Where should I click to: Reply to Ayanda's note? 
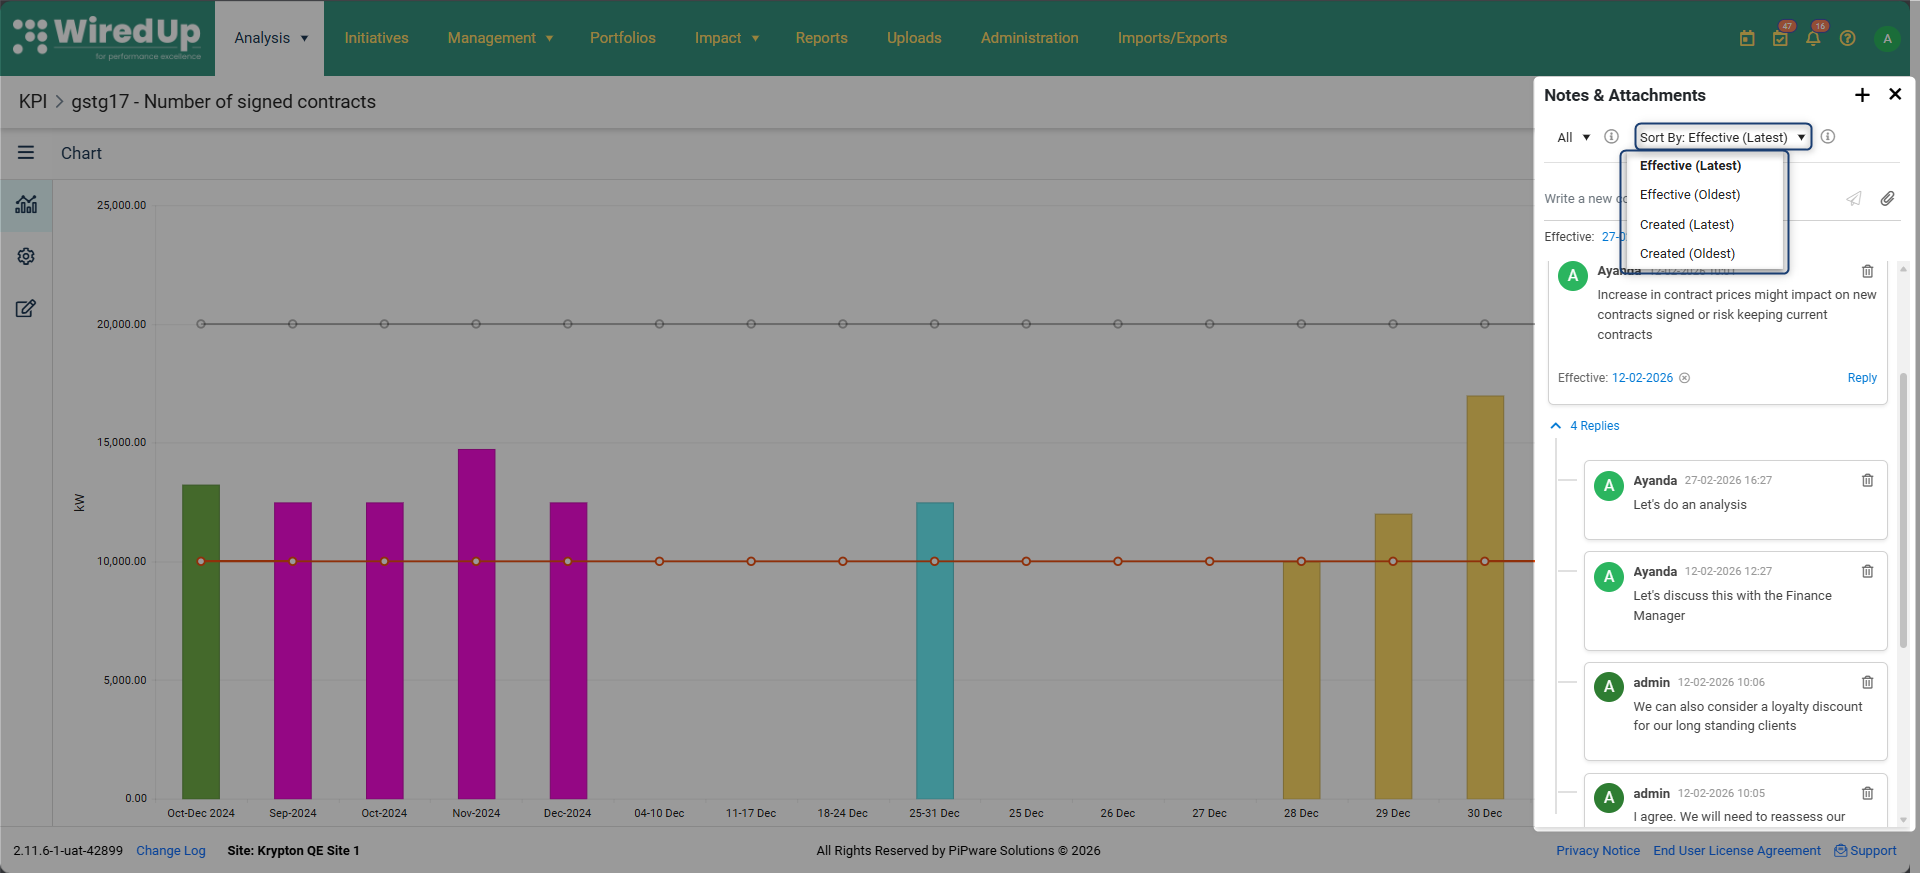1862,378
